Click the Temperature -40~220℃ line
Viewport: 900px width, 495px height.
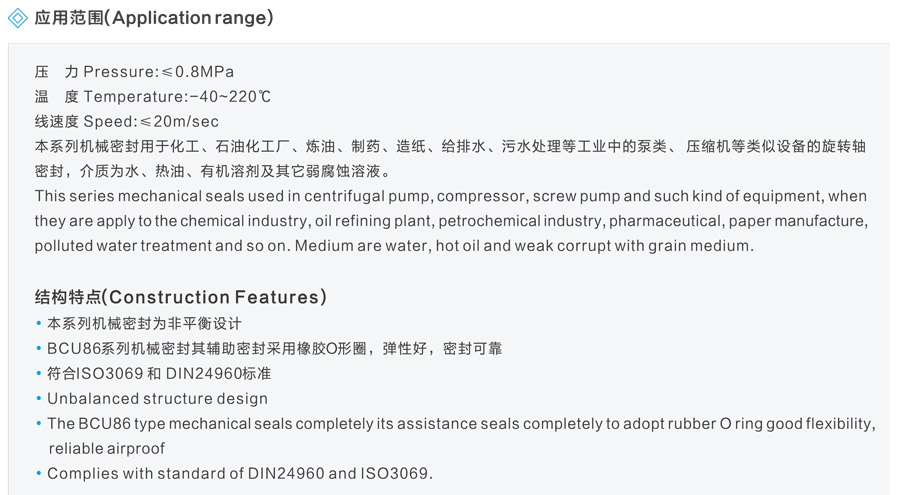[153, 96]
